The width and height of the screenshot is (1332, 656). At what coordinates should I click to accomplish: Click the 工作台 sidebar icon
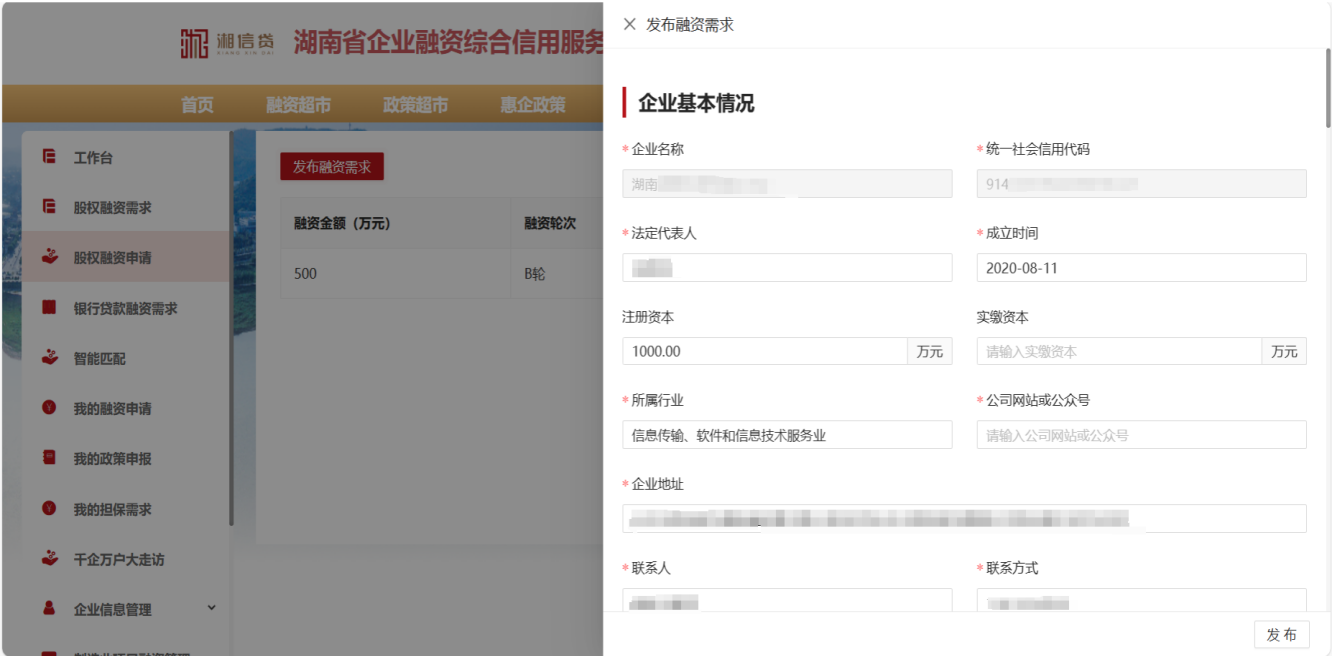coord(49,157)
